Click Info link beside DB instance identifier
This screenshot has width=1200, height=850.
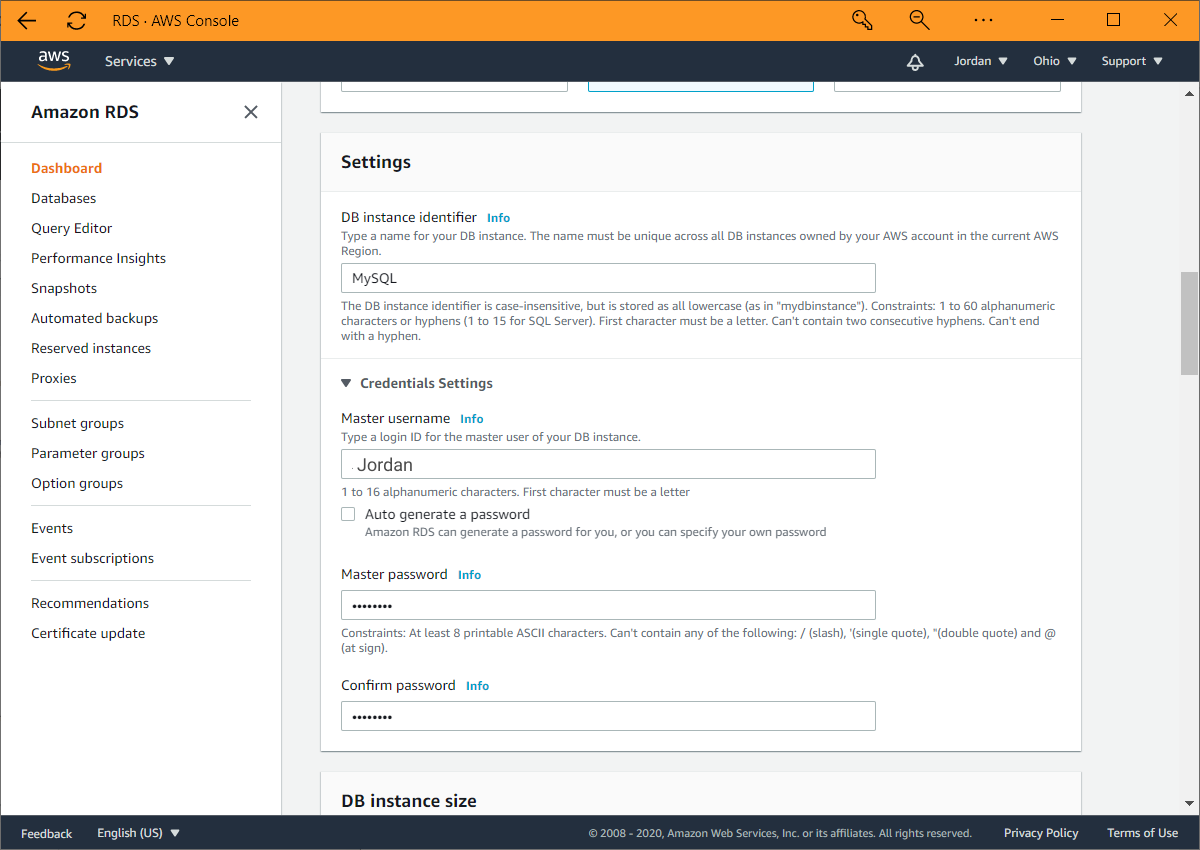498,218
